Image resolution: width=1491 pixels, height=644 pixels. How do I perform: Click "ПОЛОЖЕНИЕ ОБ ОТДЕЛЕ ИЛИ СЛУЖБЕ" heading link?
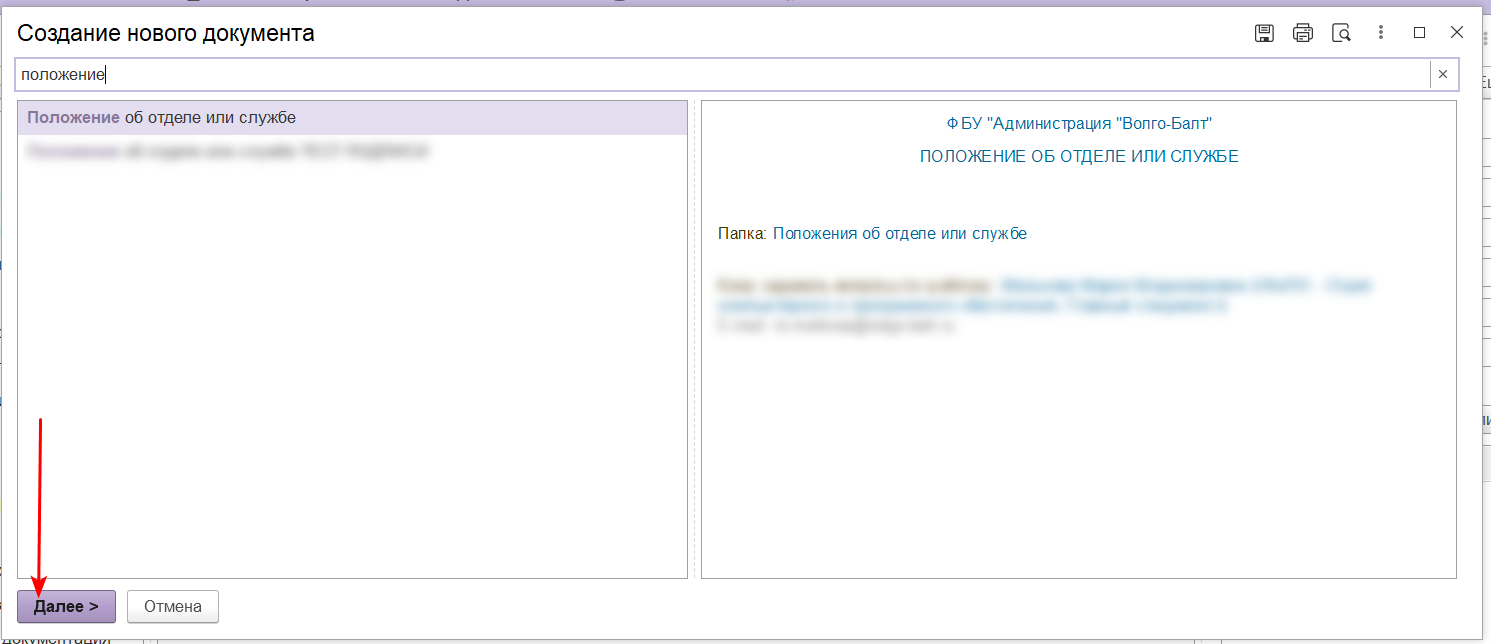[1079, 157]
